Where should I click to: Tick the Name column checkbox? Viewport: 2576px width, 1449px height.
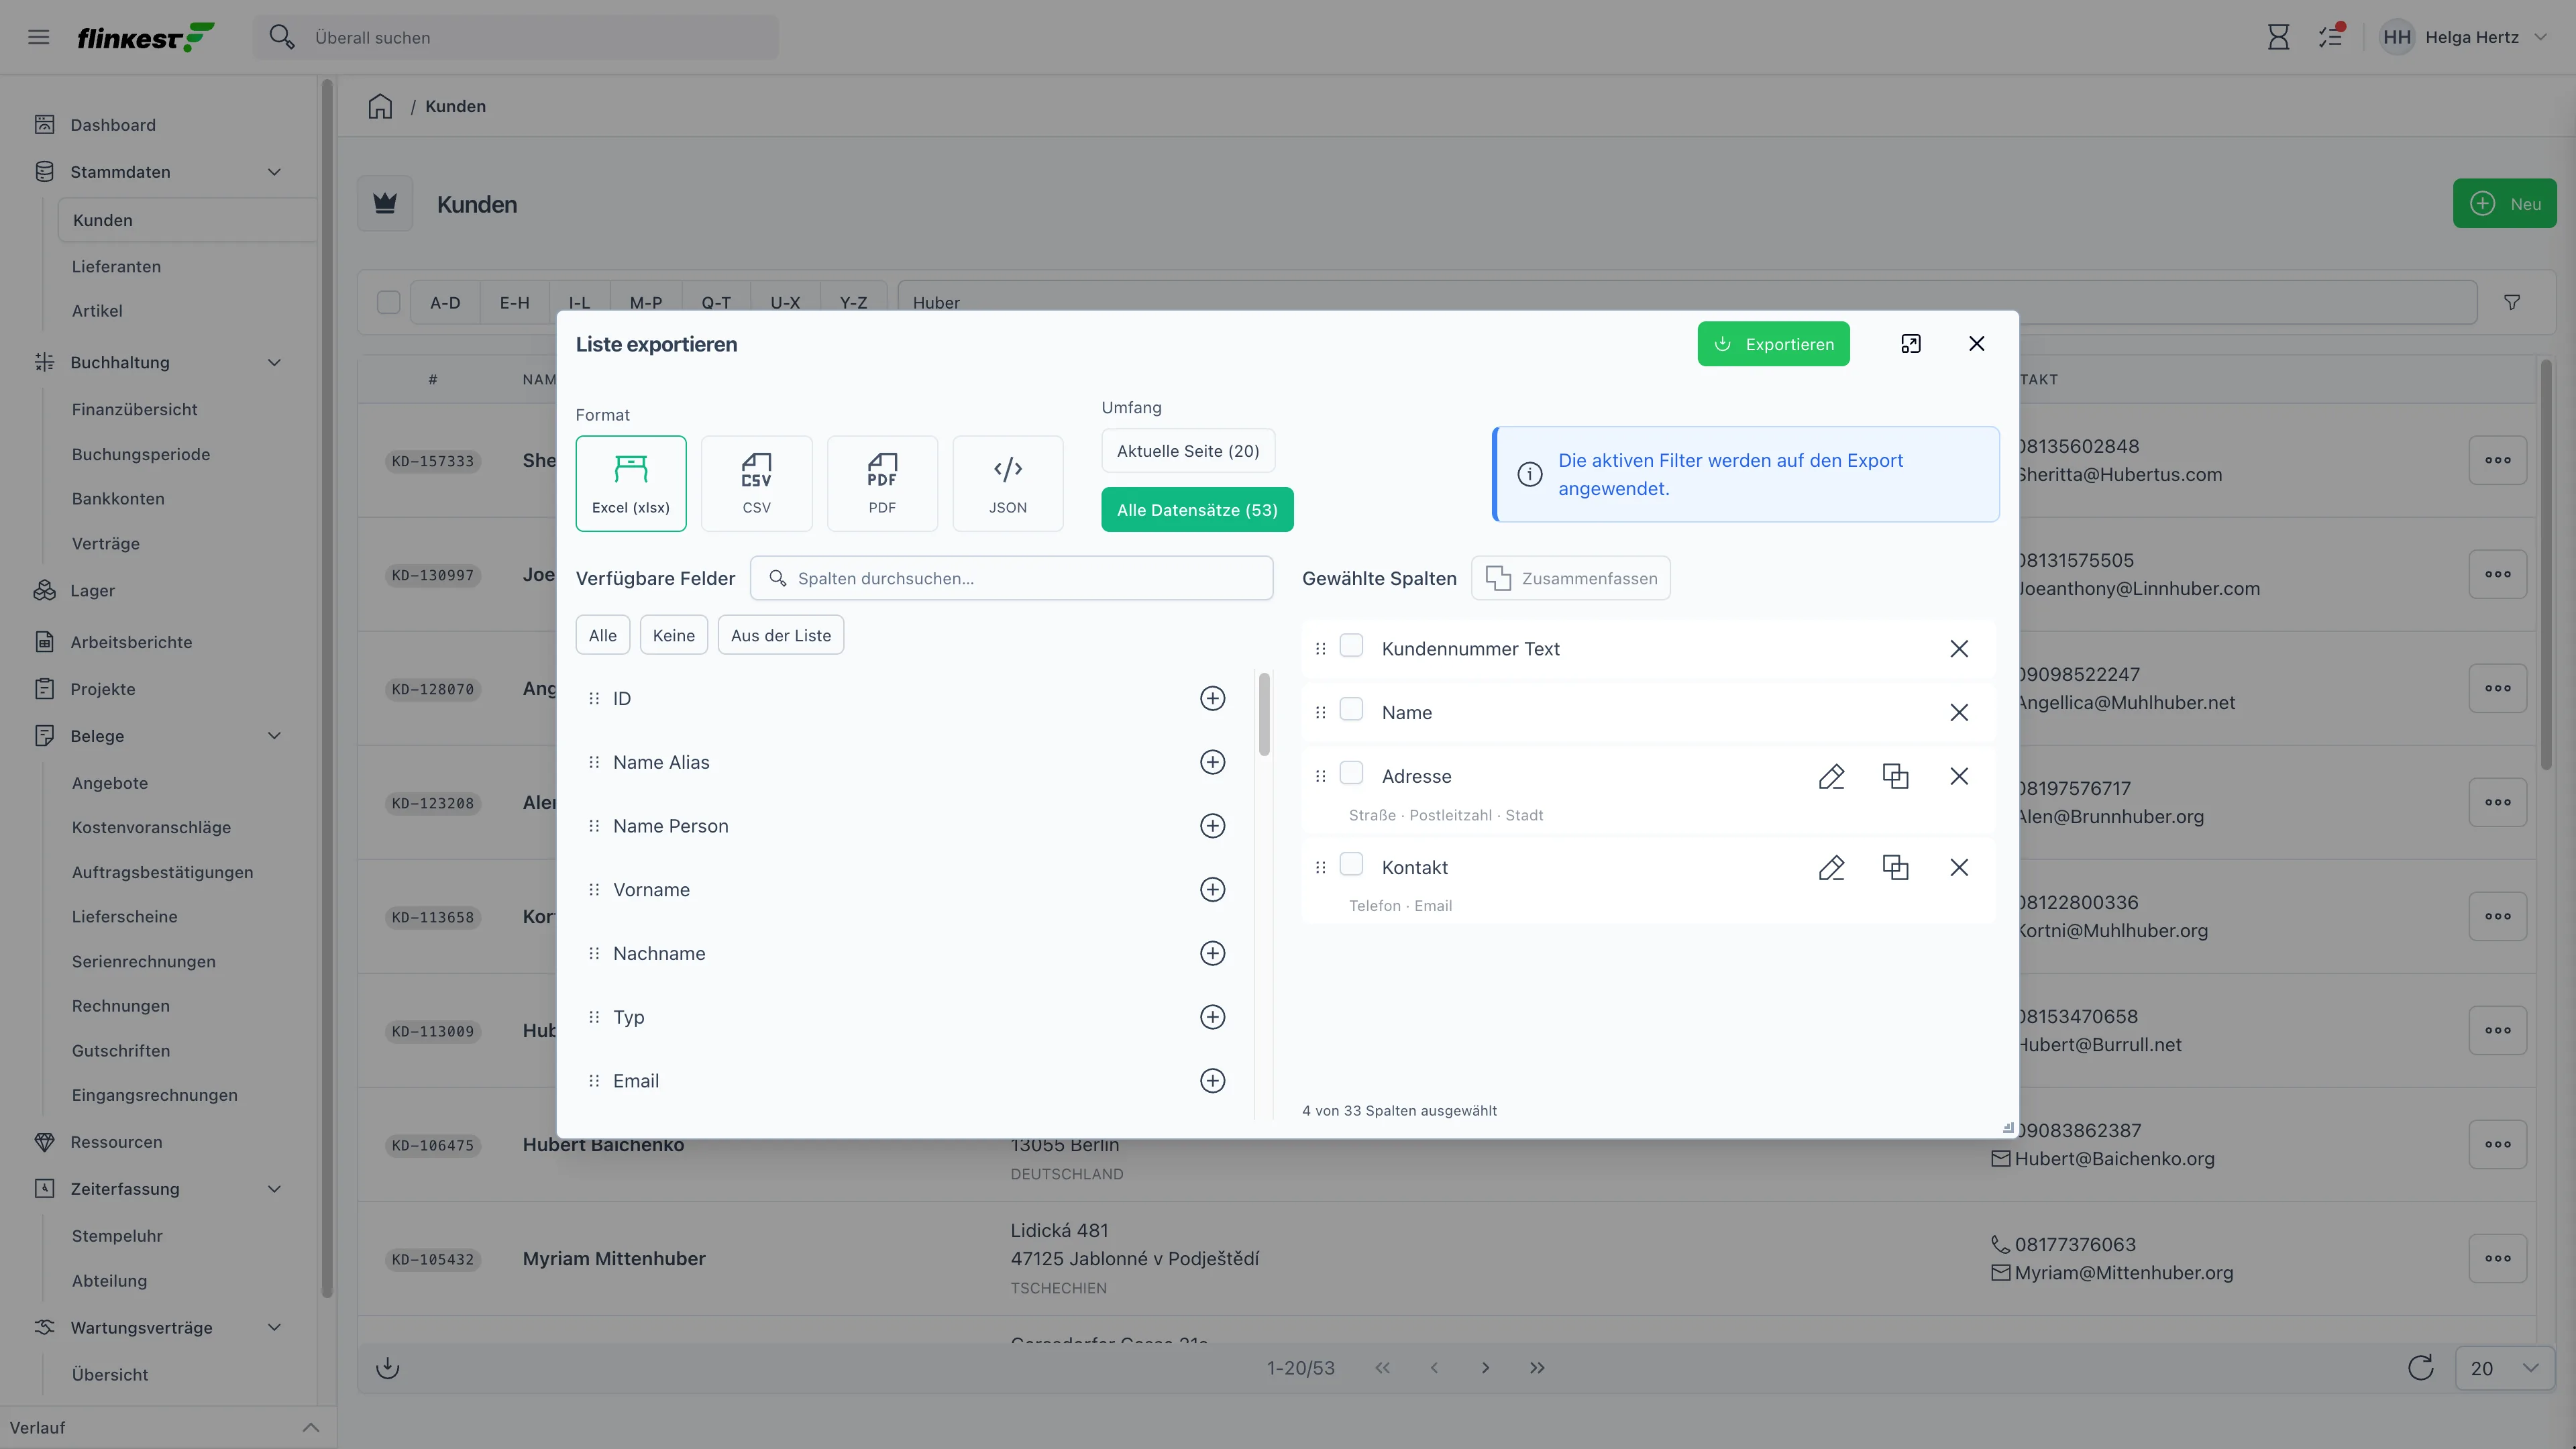[x=1351, y=709]
